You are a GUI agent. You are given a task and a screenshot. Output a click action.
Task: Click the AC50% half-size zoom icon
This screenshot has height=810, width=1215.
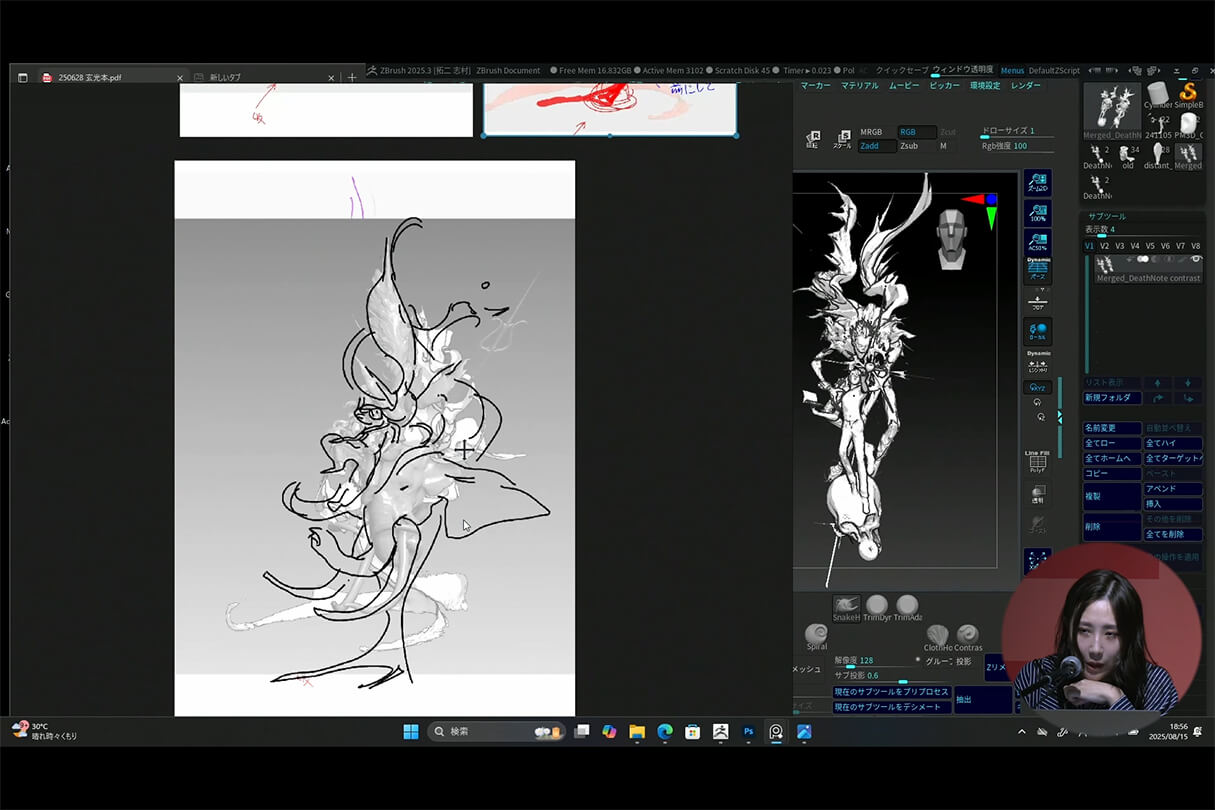point(1037,243)
